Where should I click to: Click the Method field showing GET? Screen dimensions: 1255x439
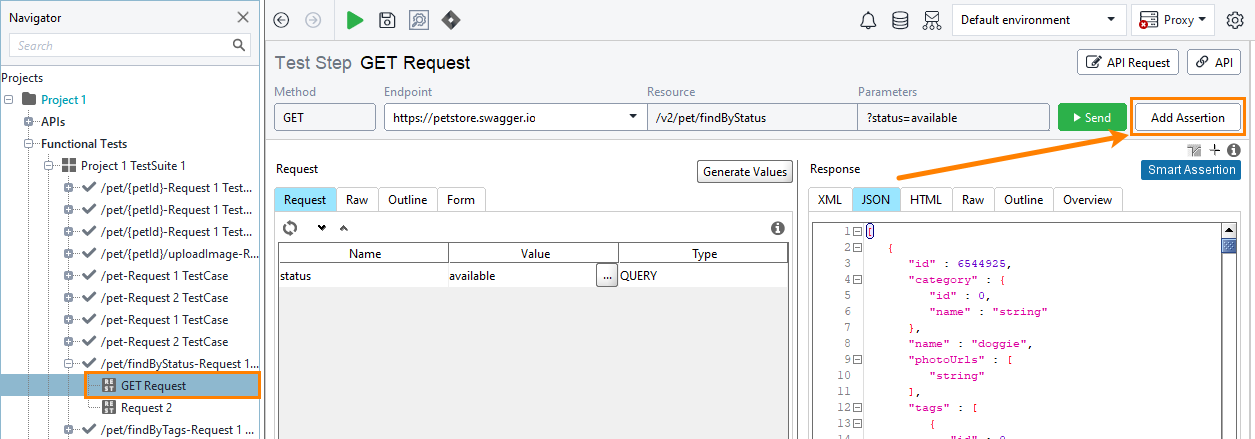pos(325,117)
